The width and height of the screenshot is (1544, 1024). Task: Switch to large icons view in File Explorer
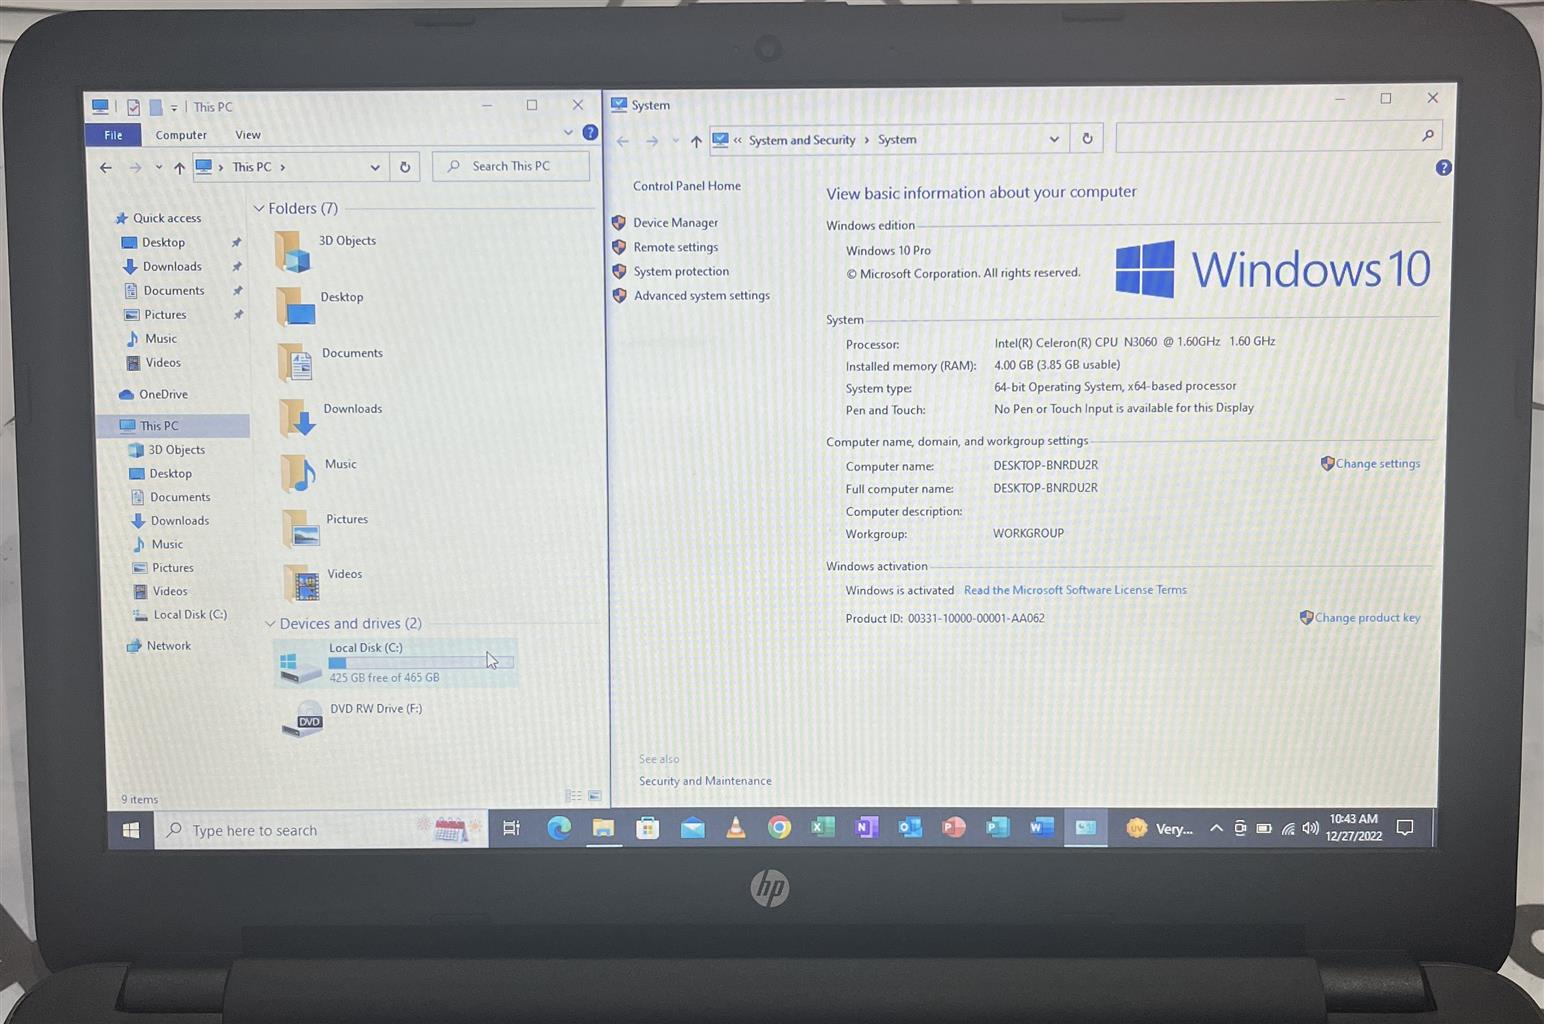pyautogui.click(x=595, y=796)
